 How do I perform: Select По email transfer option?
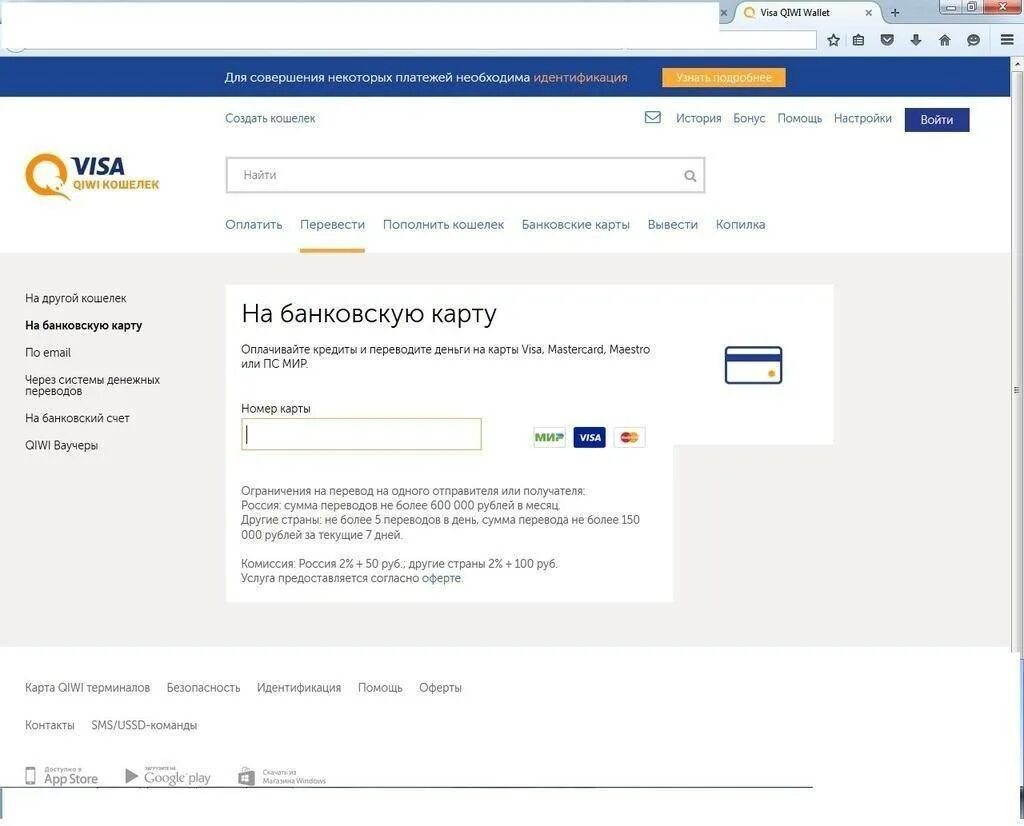(48, 353)
